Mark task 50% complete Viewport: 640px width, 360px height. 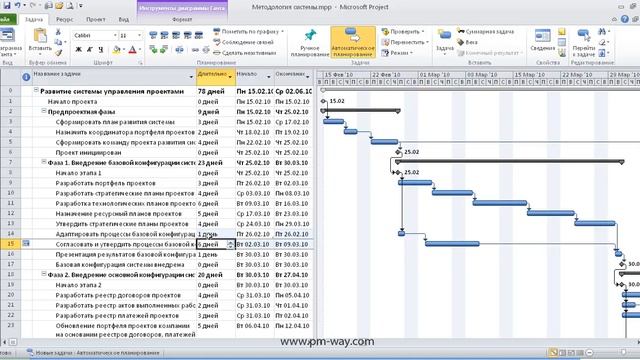pos(176,36)
